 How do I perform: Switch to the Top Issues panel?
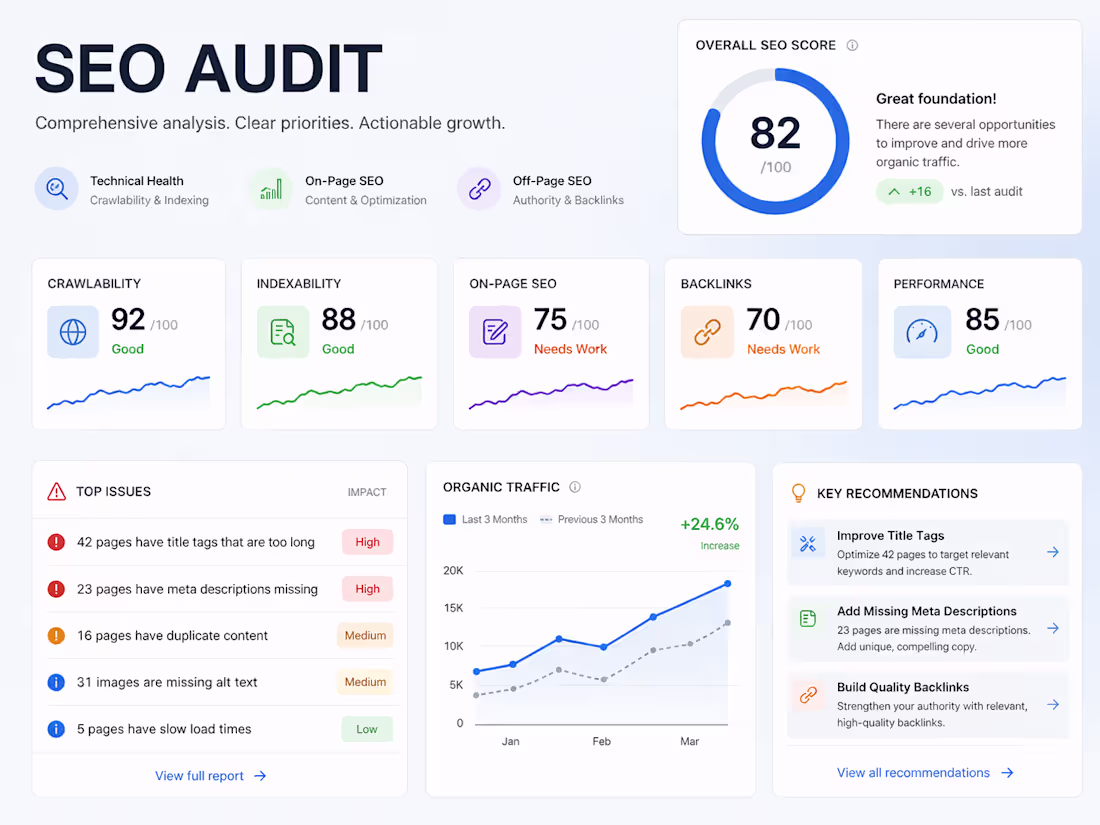coord(114,491)
